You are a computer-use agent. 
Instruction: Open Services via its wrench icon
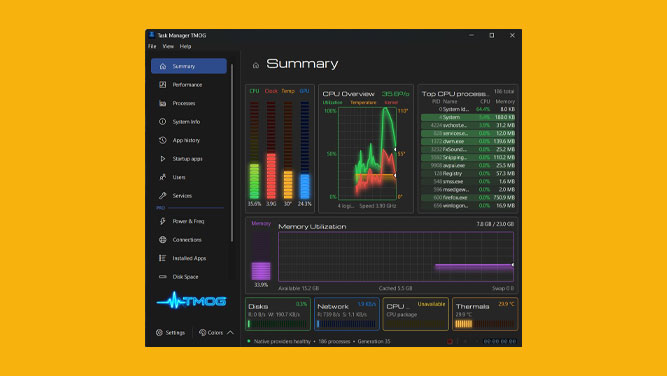[162, 196]
